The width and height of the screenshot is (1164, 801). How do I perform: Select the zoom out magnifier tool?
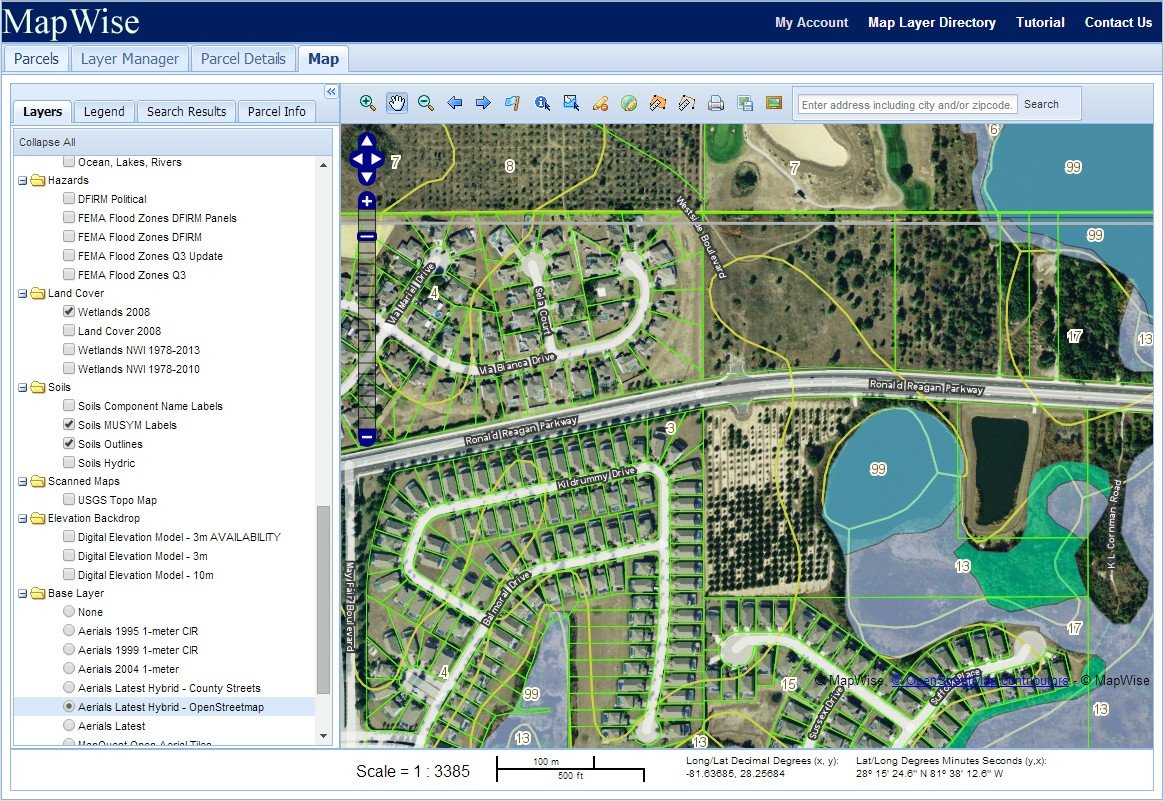click(426, 103)
